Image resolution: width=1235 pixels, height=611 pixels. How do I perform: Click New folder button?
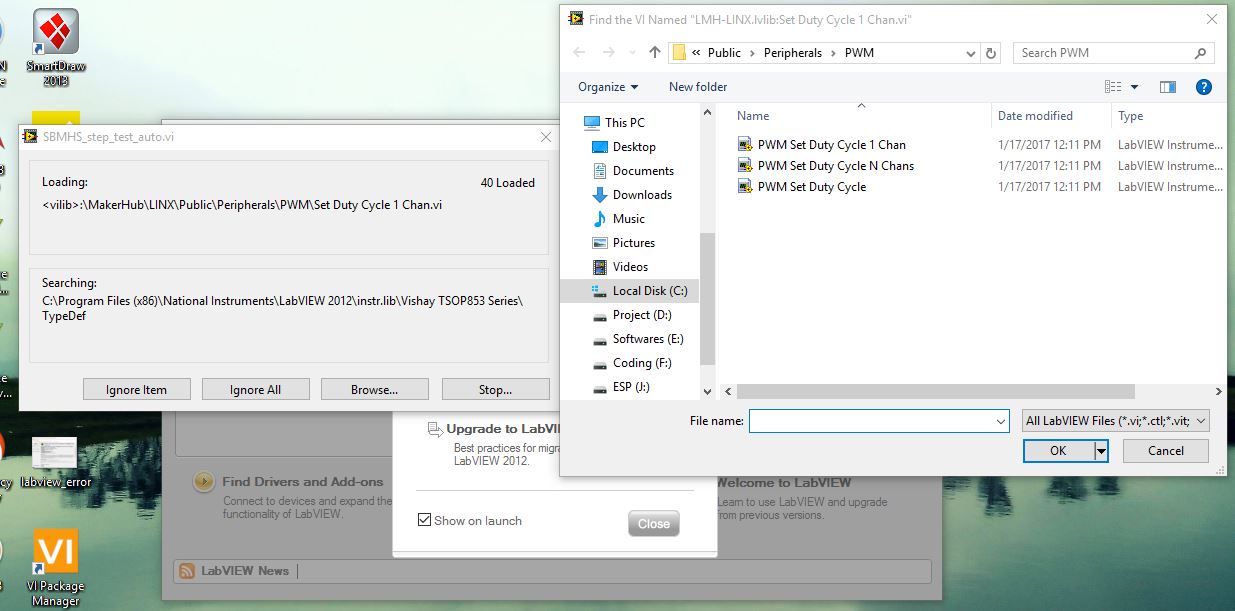698,87
